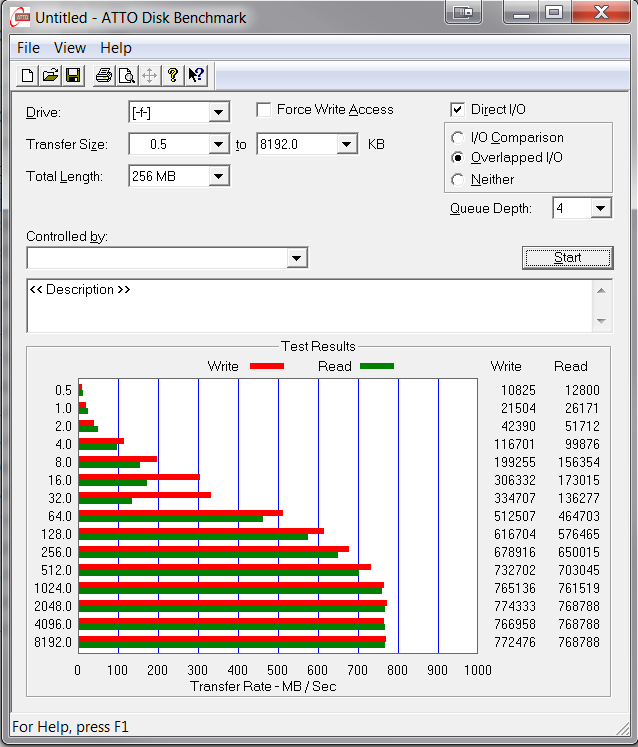Enable Force Write Access checkbox
Image resolution: width=638 pixels, height=747 pixels.
(x=264, y=110)
